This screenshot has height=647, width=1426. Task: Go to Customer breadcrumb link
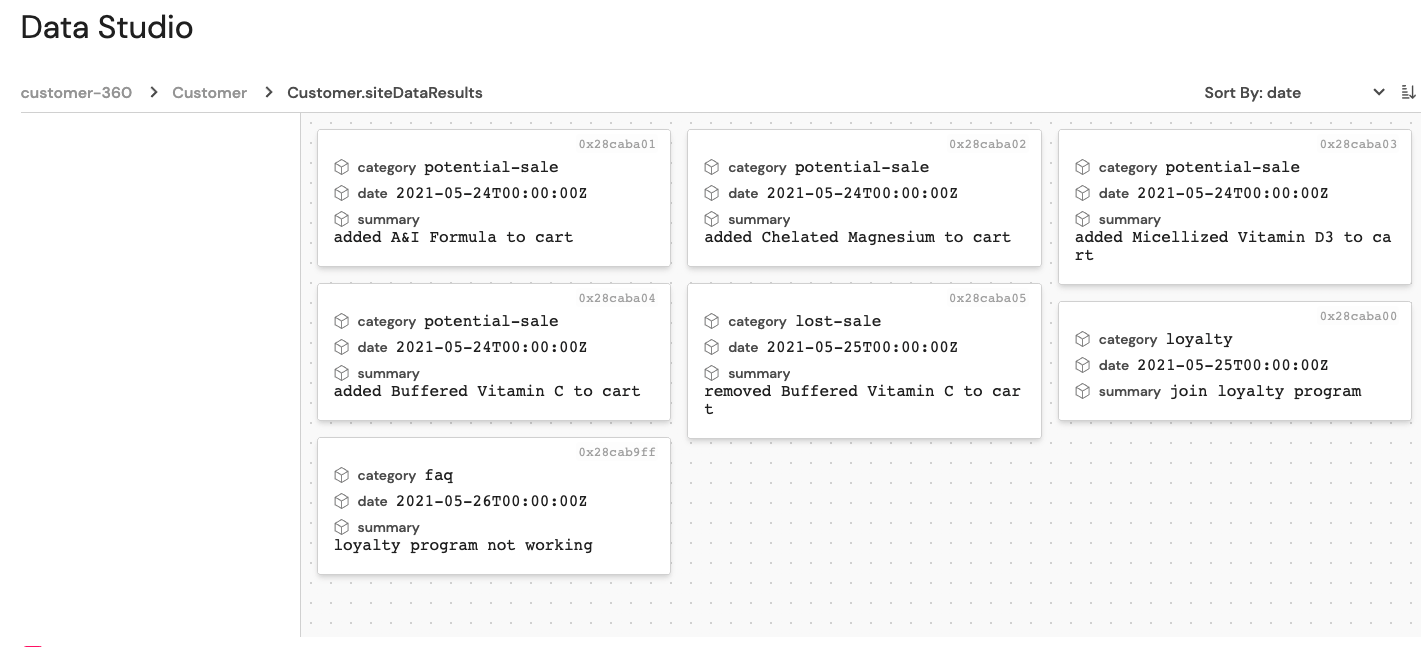(x=209, y=93)
